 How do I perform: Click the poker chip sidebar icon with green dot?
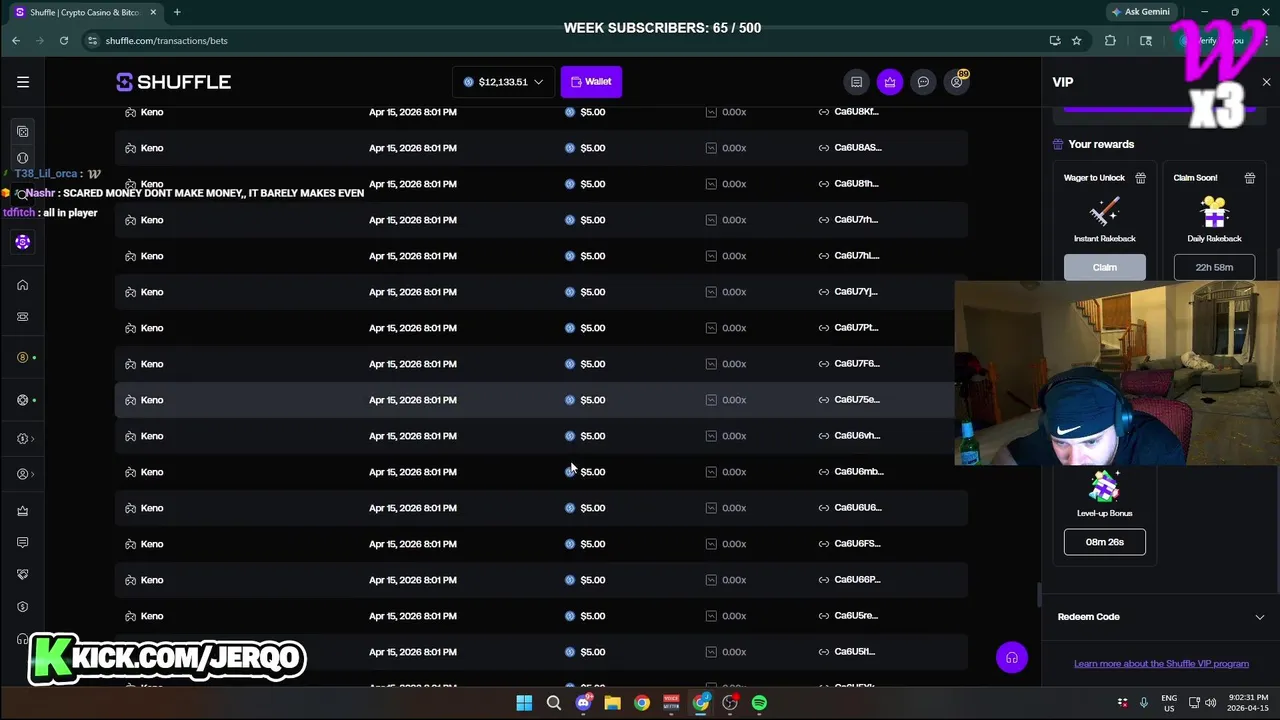point(22,400)
